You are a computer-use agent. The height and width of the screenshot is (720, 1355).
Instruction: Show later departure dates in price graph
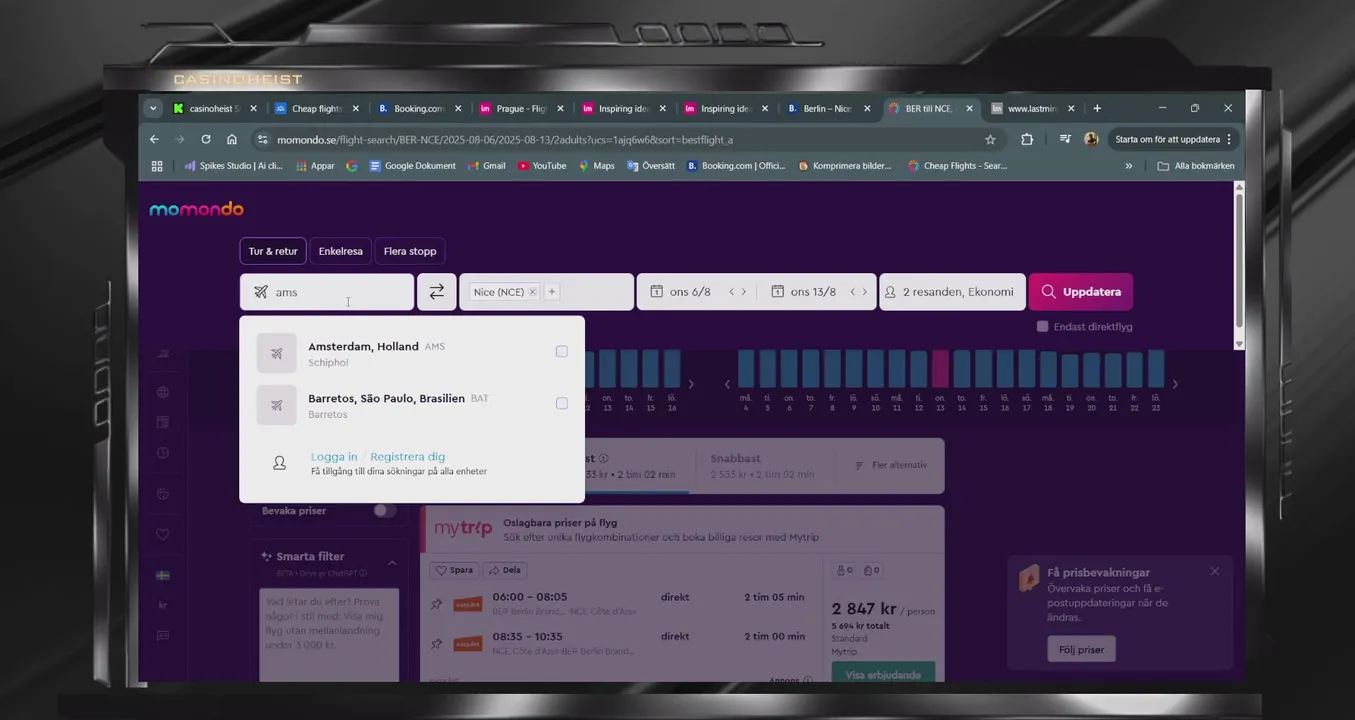click(690, 384)
